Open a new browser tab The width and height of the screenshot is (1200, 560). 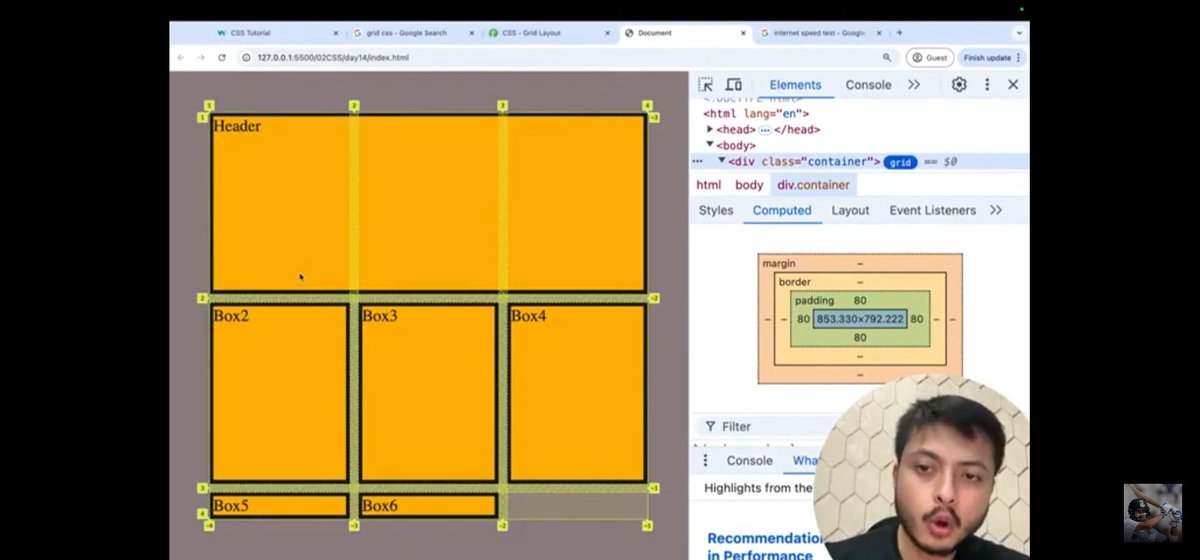[x=900, y=33]
